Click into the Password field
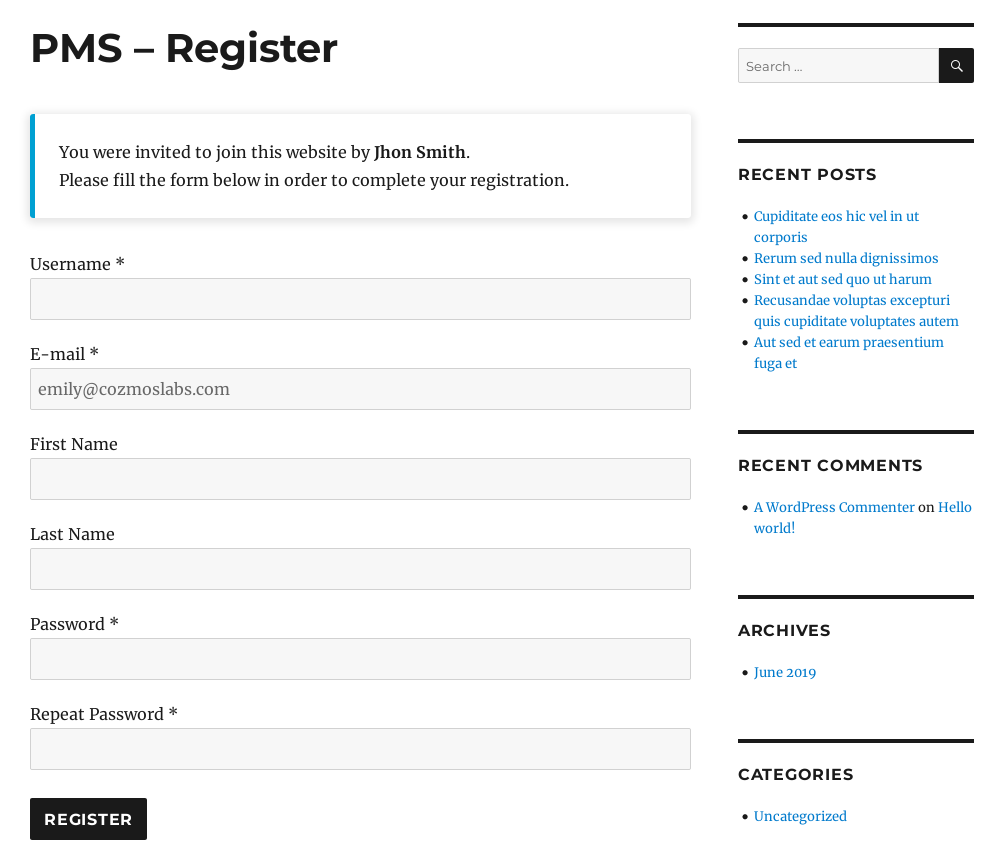Screen dimensions: 996x867 coord(360,659)
